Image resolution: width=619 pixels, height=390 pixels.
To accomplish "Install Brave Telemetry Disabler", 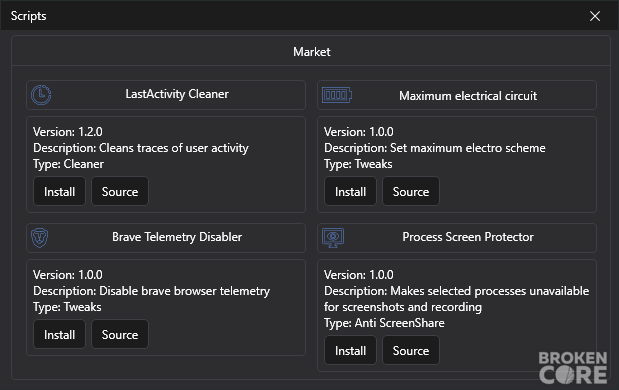I will click(59, 334).
